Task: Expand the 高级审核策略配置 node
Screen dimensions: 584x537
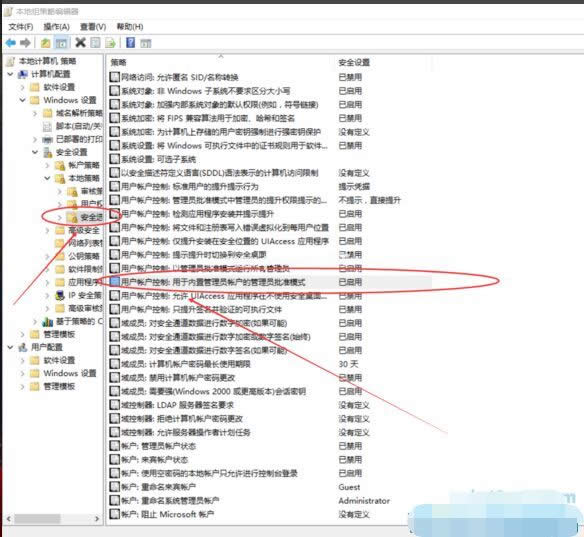Action: (x=47, y=308)
